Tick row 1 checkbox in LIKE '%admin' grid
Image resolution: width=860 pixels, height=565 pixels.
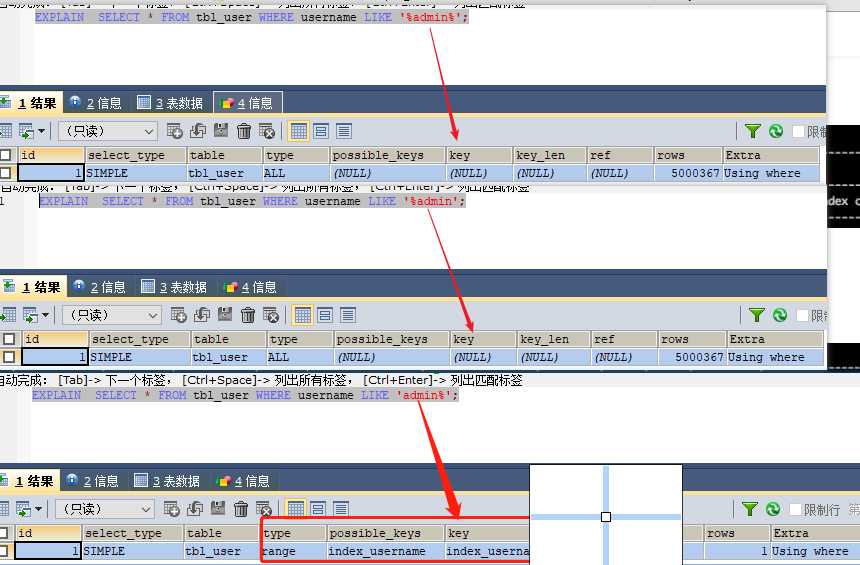[x=9, y=357]
